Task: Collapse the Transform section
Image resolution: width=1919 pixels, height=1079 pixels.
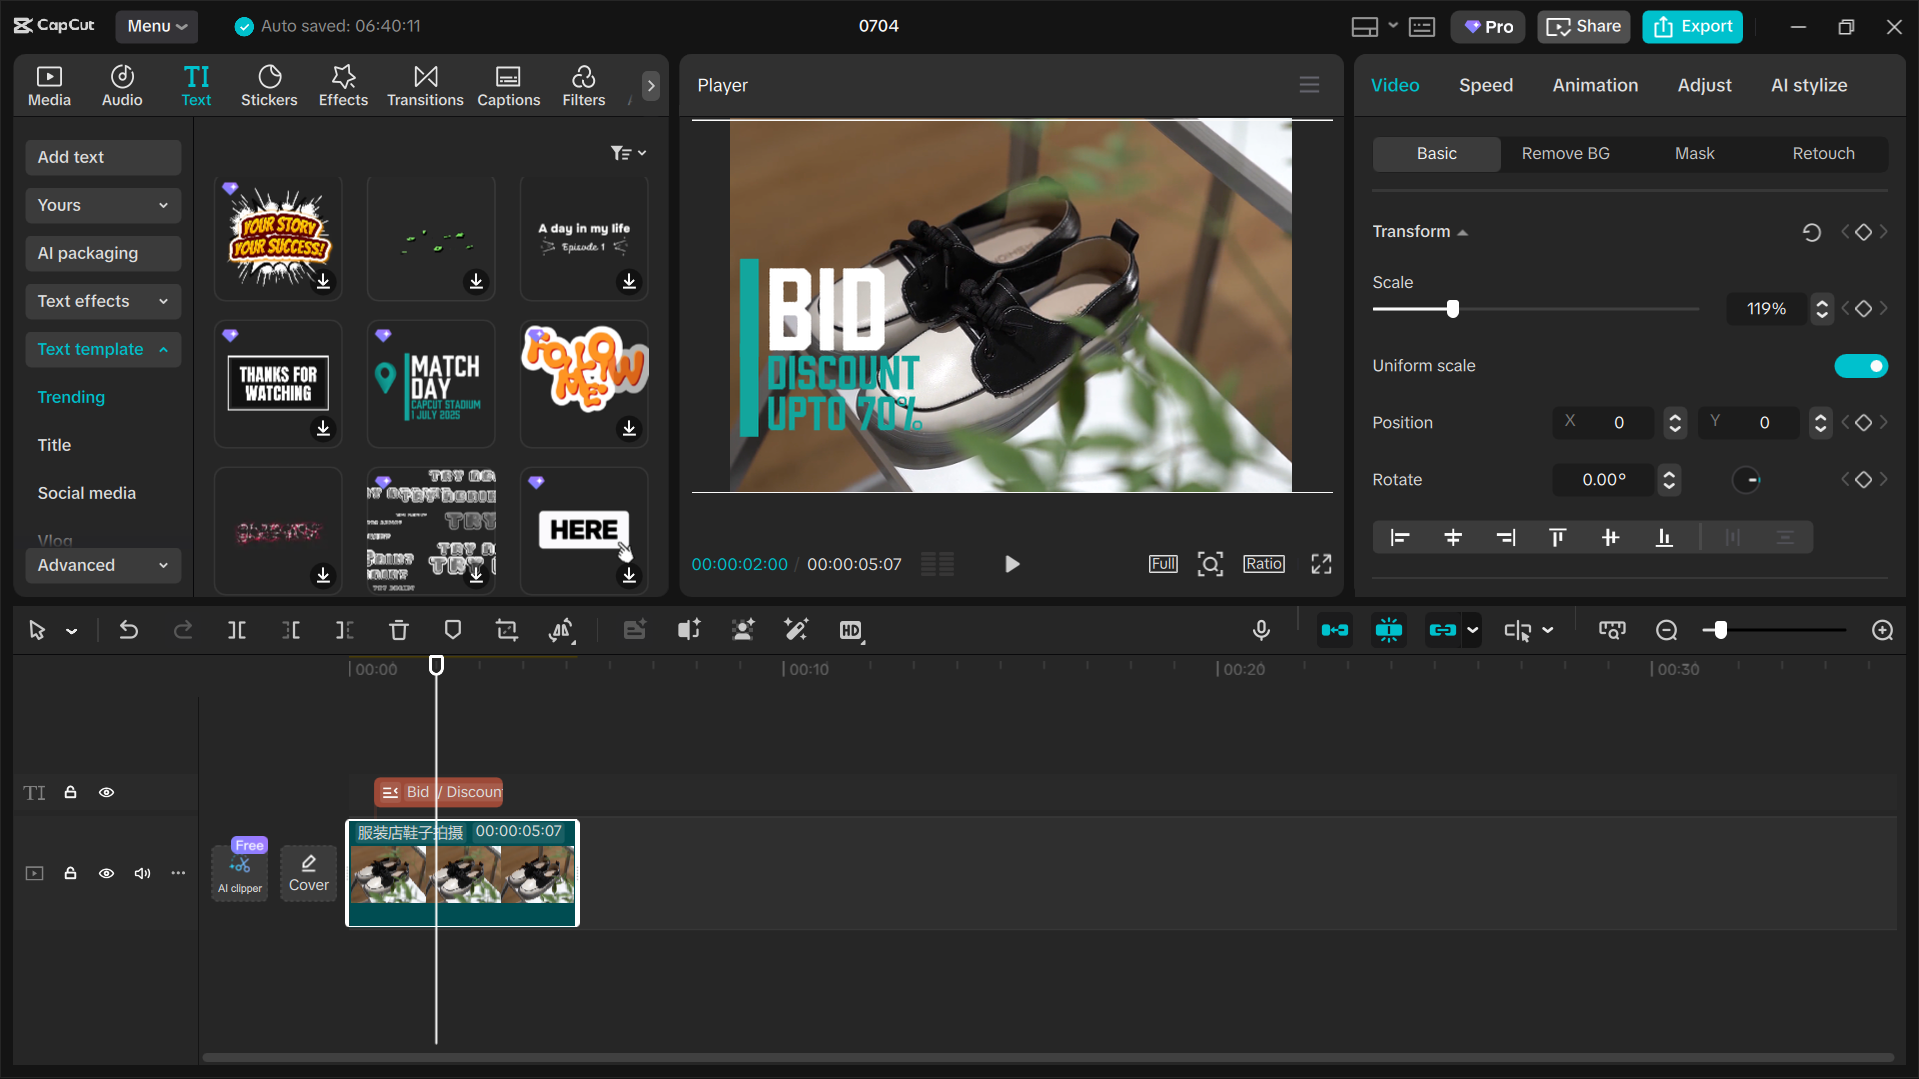Action: pyautogui.click(x=1463, y=231)
